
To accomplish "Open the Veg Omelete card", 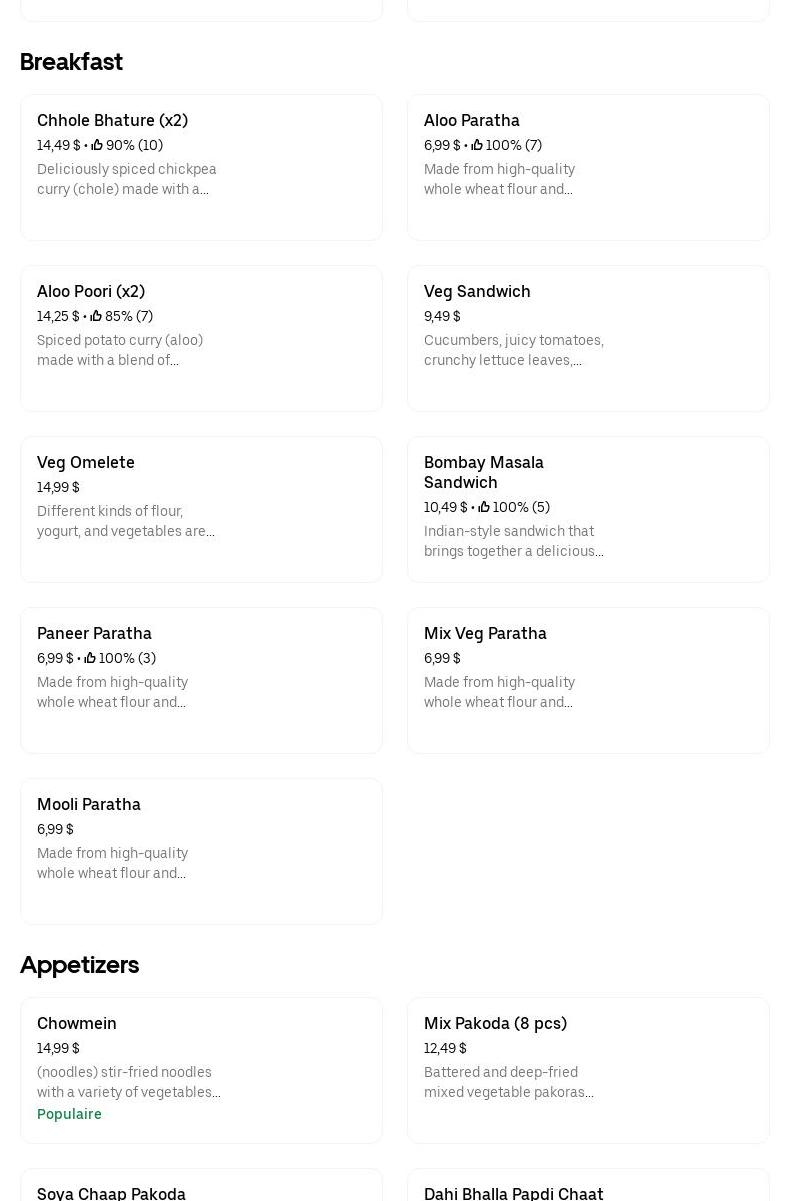I will [x=86, y=463].
